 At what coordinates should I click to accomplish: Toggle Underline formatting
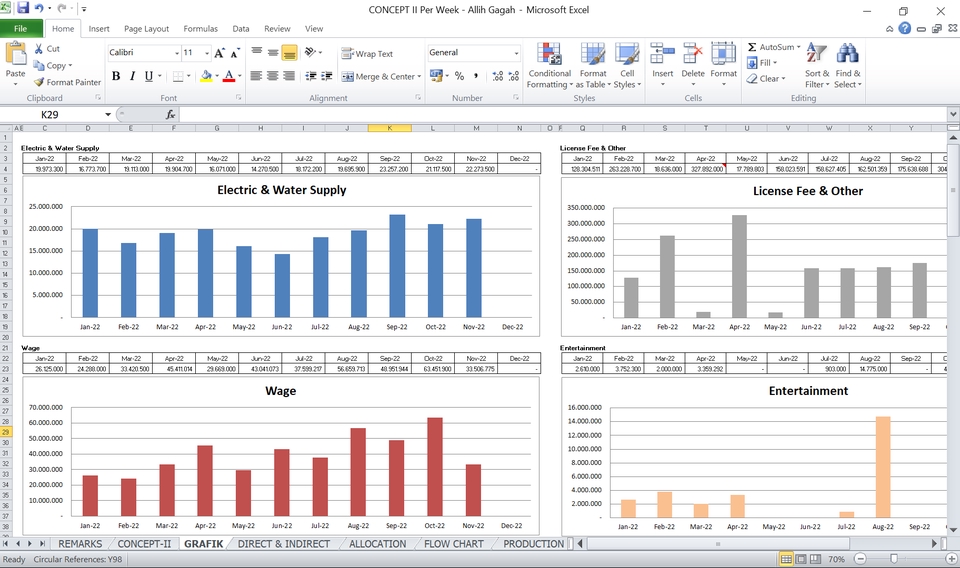pyautogui.click(x=149, y=76)
